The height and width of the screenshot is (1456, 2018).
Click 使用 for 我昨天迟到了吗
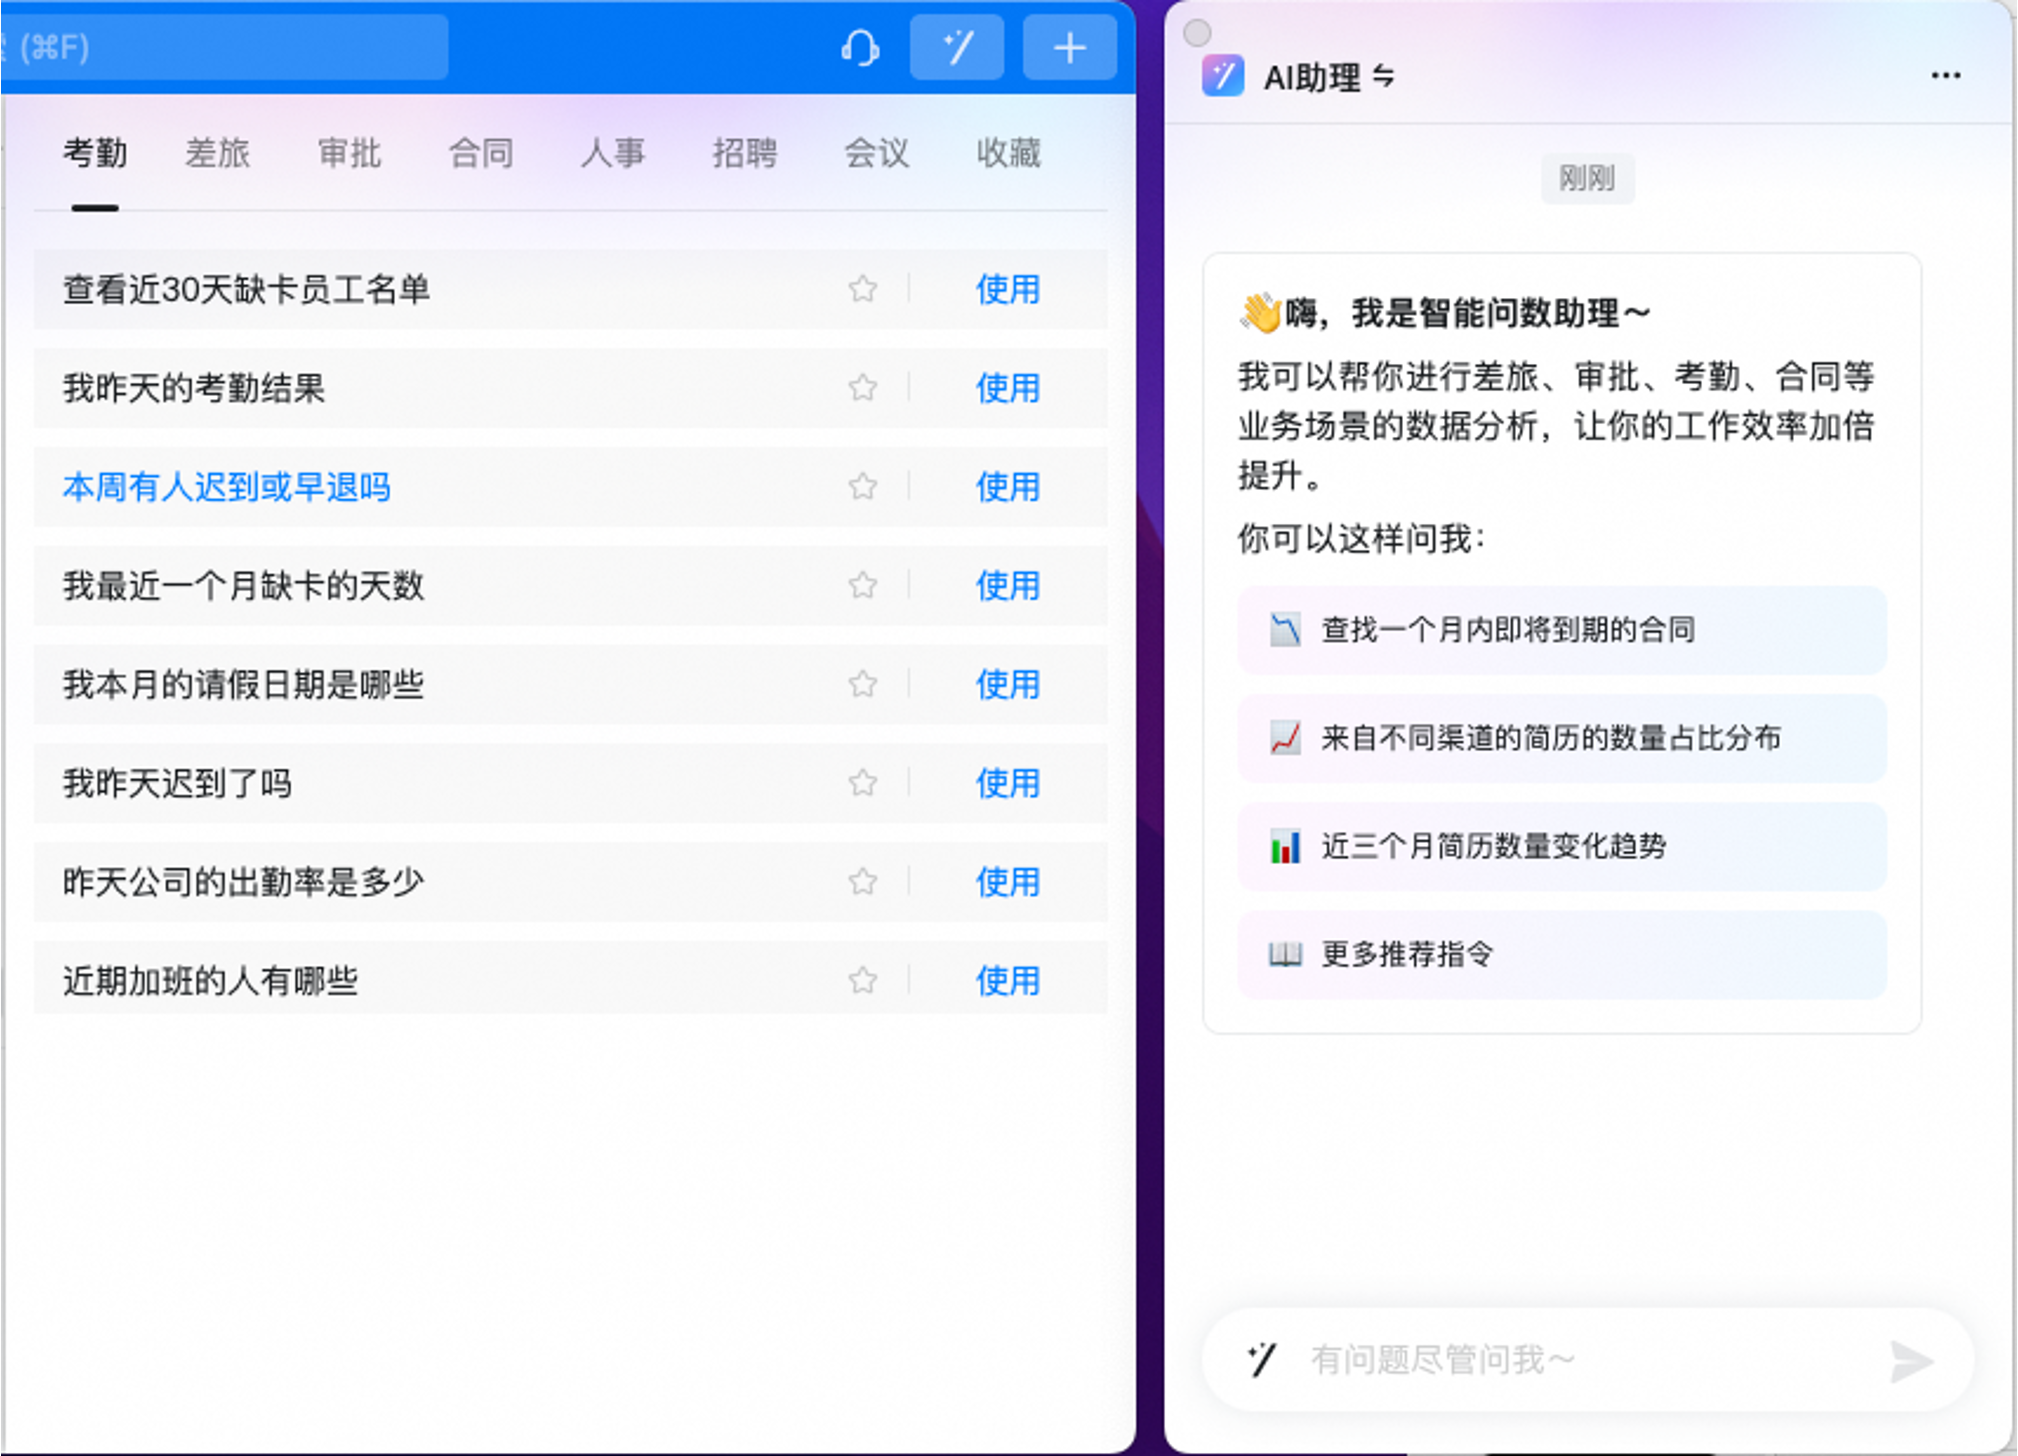click(1008, 783)
